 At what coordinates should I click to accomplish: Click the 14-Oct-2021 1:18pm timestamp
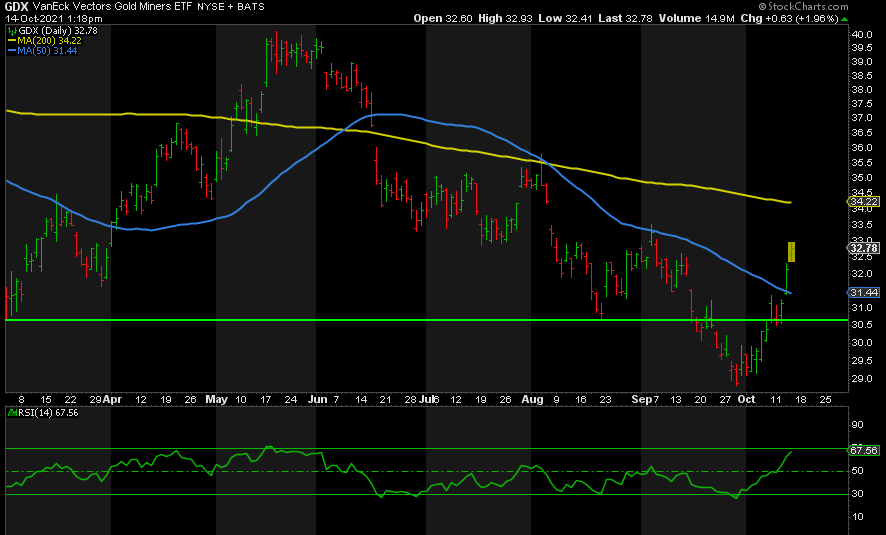tap(54, 19)
